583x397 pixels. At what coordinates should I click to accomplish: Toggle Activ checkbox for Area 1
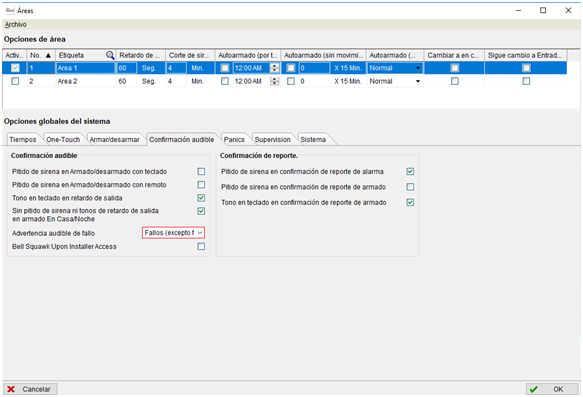tap(15, 68)
